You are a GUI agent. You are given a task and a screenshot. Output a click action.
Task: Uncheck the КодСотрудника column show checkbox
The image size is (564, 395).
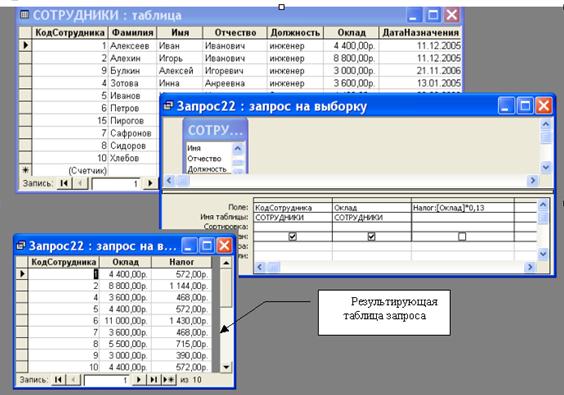293,236
